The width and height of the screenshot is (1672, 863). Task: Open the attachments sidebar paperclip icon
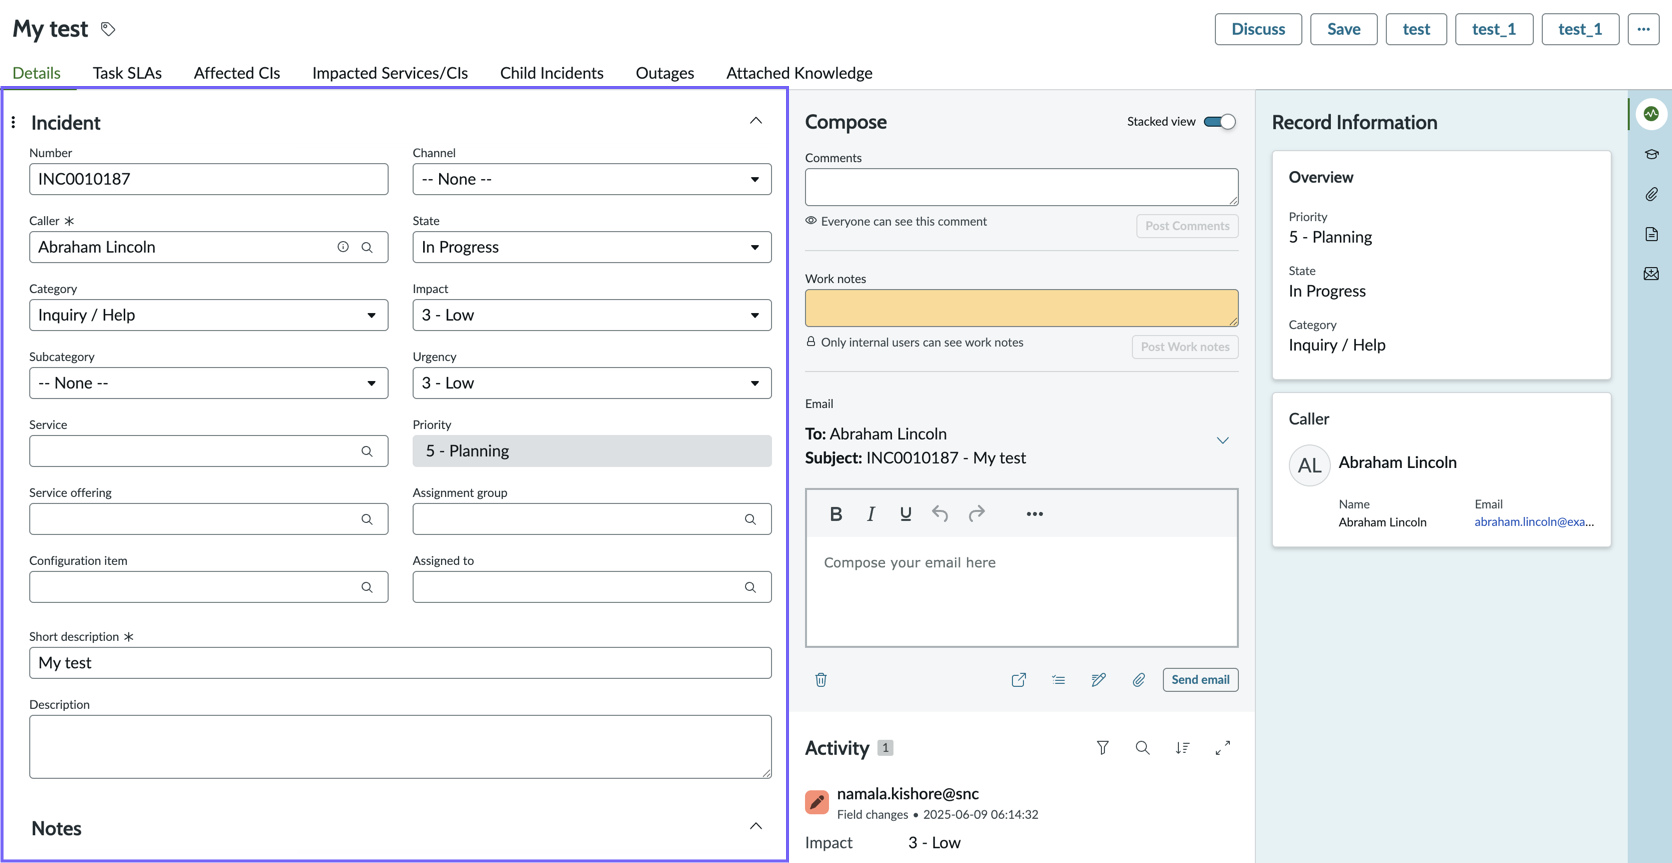pos(1651,194)
